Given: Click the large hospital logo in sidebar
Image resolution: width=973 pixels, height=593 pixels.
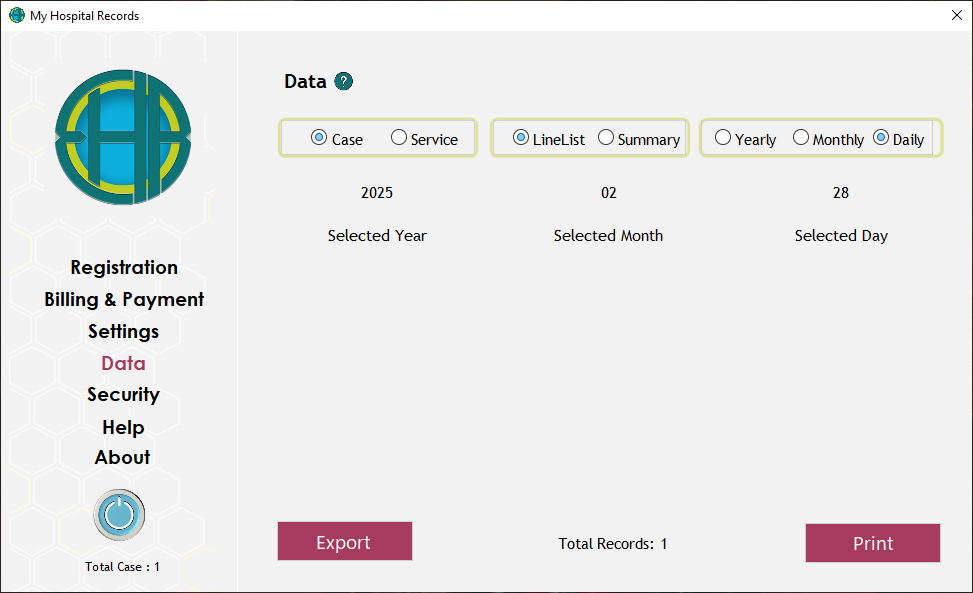Looking at the screenshot, I should tap(123, 137).
